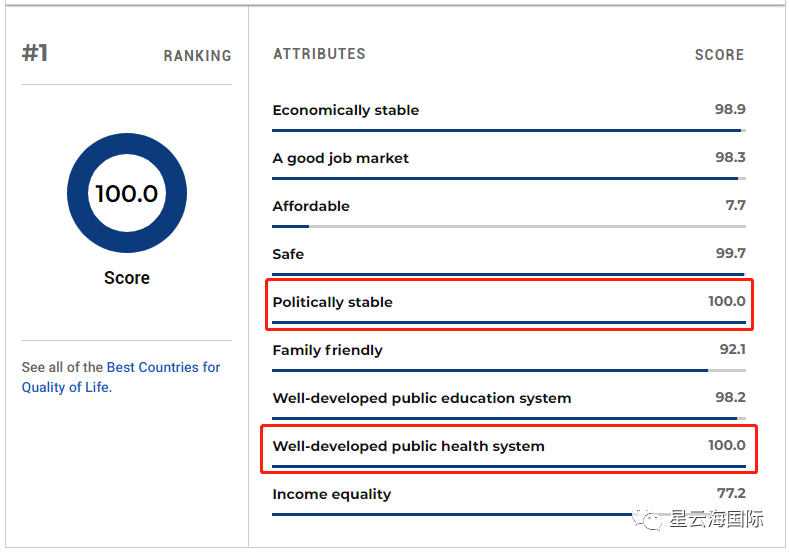Image resolution: width=789 pixels, height=553 pixels.
Task: Click Well-developed public health system label
Action: click(408, 446)
